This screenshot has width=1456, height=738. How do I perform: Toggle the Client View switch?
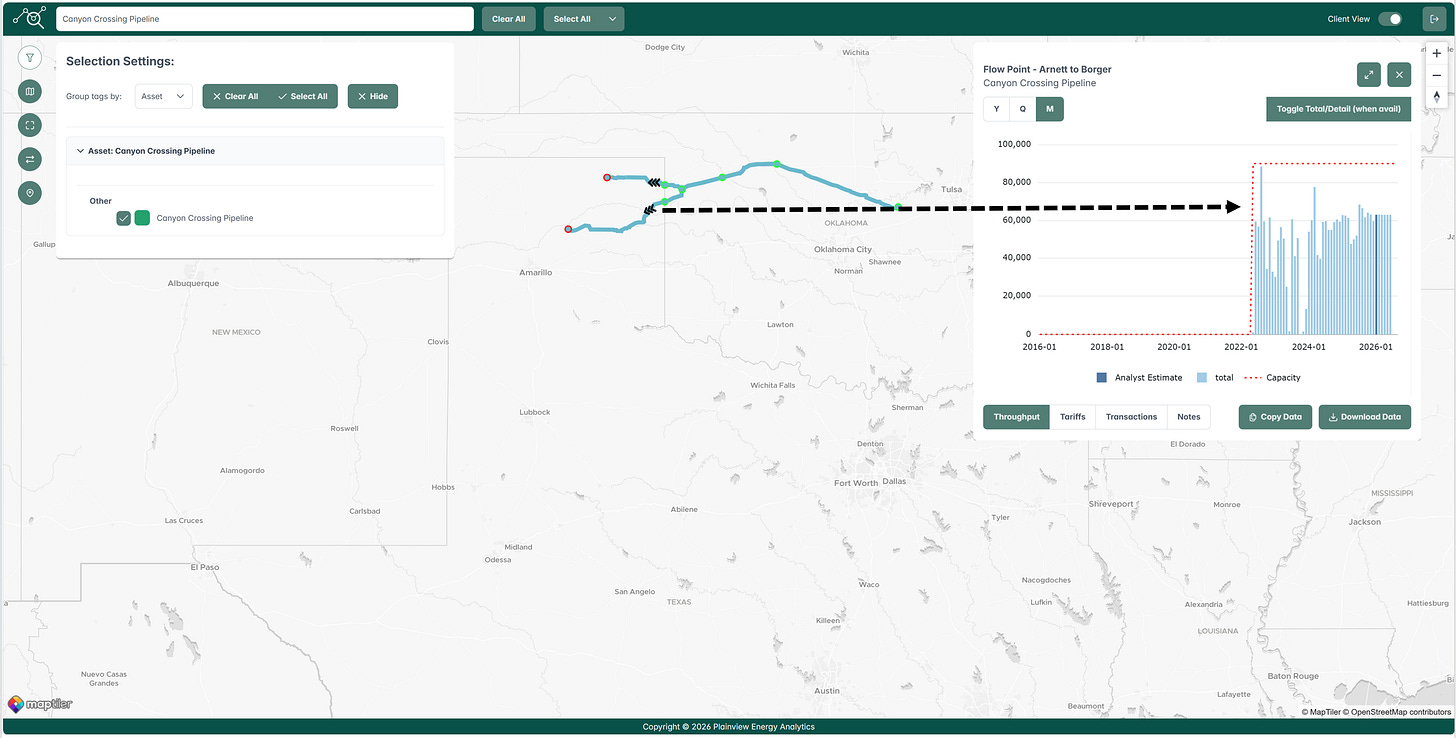1390,19
